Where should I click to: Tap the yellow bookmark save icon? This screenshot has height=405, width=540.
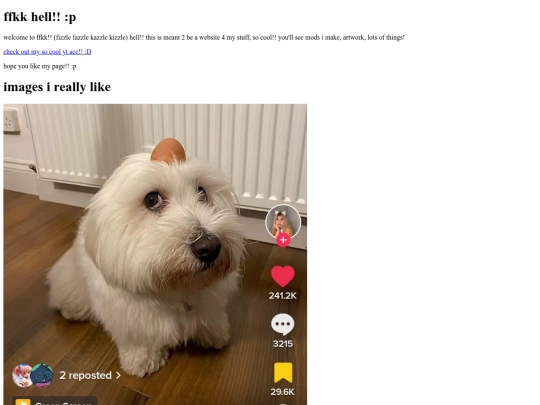pyautogui.click(x=283, y=373)
